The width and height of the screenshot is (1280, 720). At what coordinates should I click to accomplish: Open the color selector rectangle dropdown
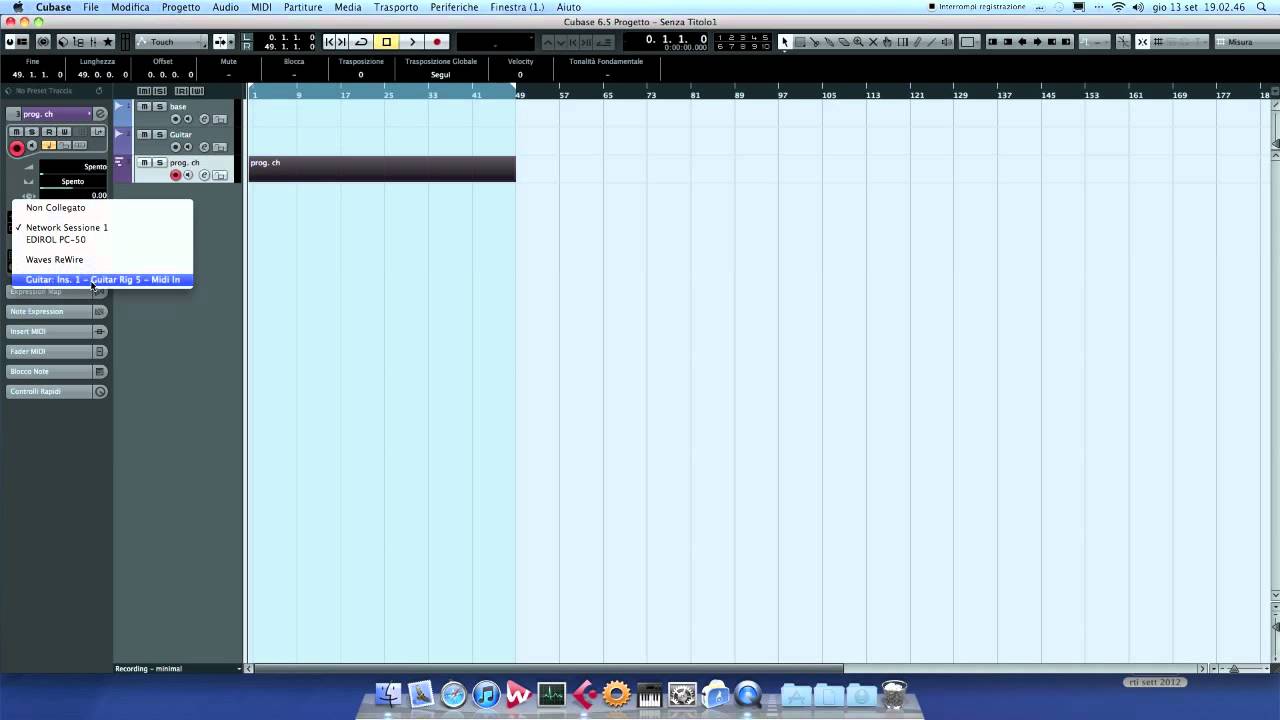coord(968,42)
